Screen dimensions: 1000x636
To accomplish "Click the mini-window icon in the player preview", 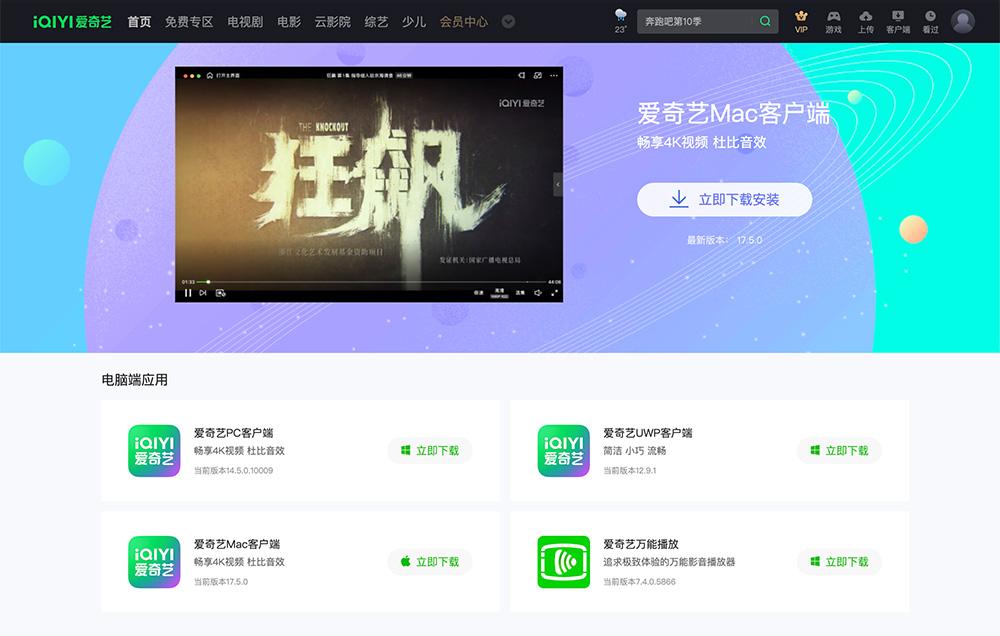I will point(538,75).
